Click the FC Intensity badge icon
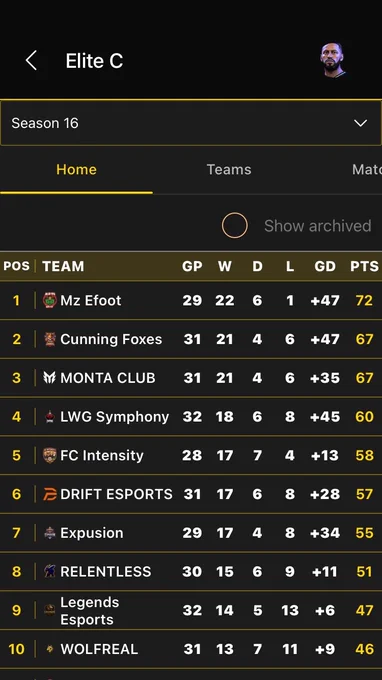The image size is (382, 680). click(x=50, y=455)
